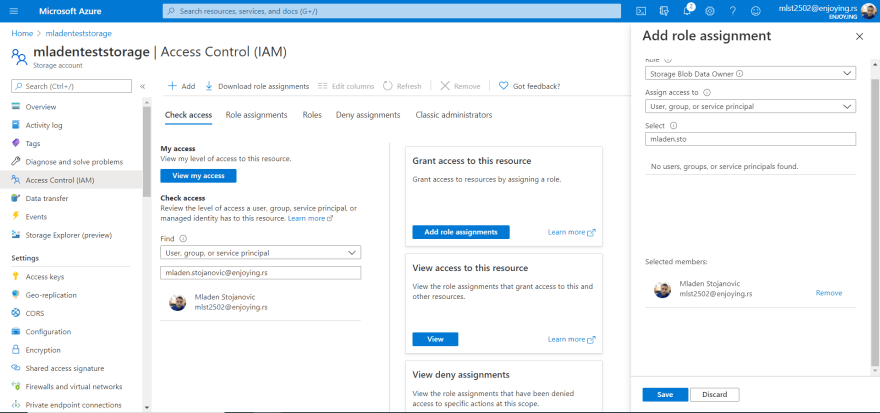The height and width of the screenshot is (413, 880).
Task: Click Got feedback? in toolbar
Action: coord(529,86)
